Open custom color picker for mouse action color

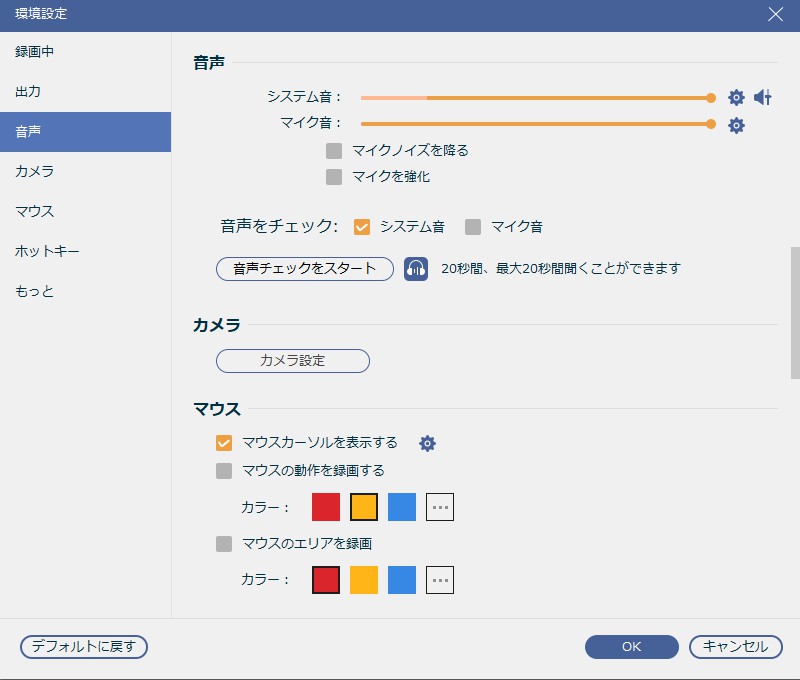click(x=438, y=506)
